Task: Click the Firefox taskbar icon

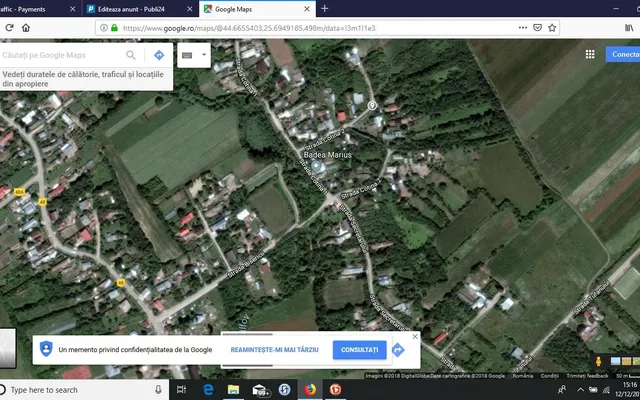Action: 310,390
